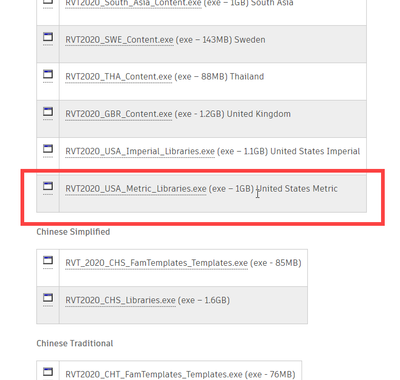Screen dimensions: 400x380
Task: Download RVT2020_CHS_Libraries.exe
Action: coord(120,300)
